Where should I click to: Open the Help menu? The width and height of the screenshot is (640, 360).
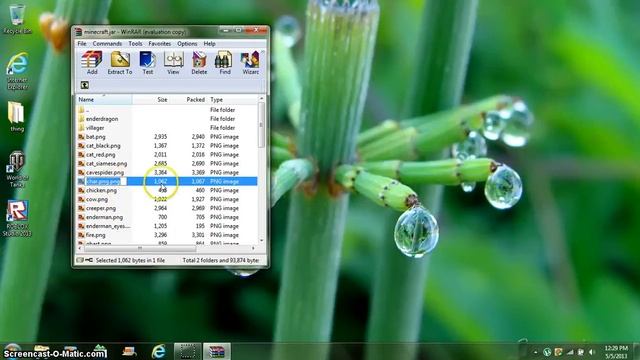[x=209, y=44]
